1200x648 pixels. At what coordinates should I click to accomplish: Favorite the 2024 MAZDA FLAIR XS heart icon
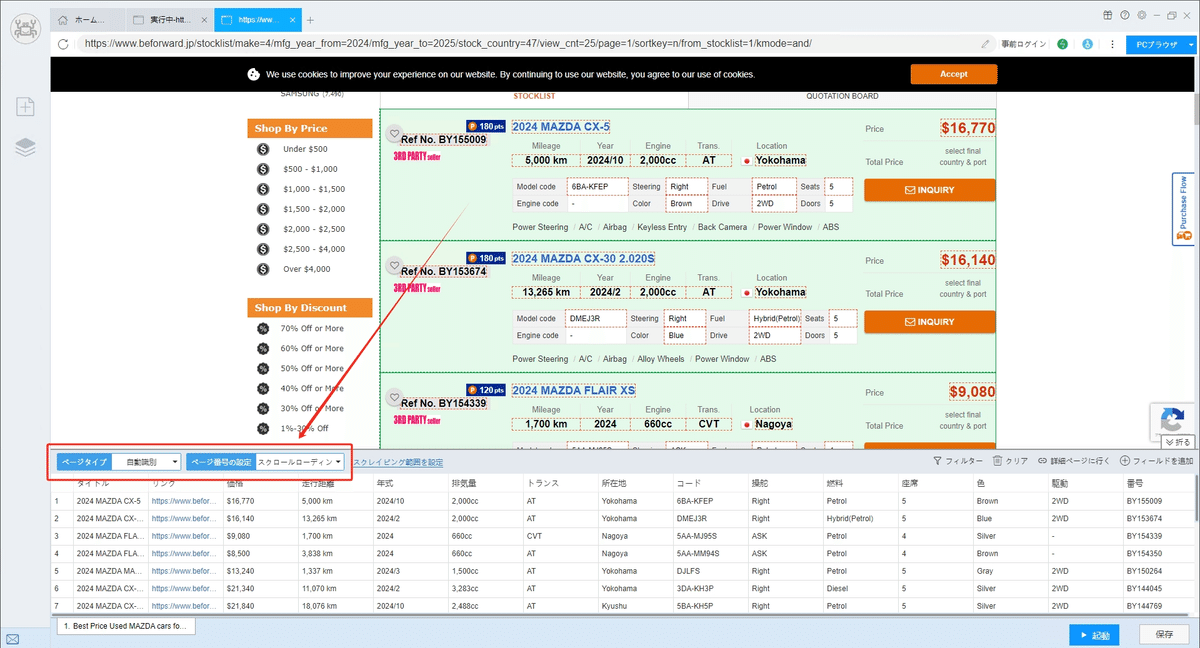click(395, 396)
